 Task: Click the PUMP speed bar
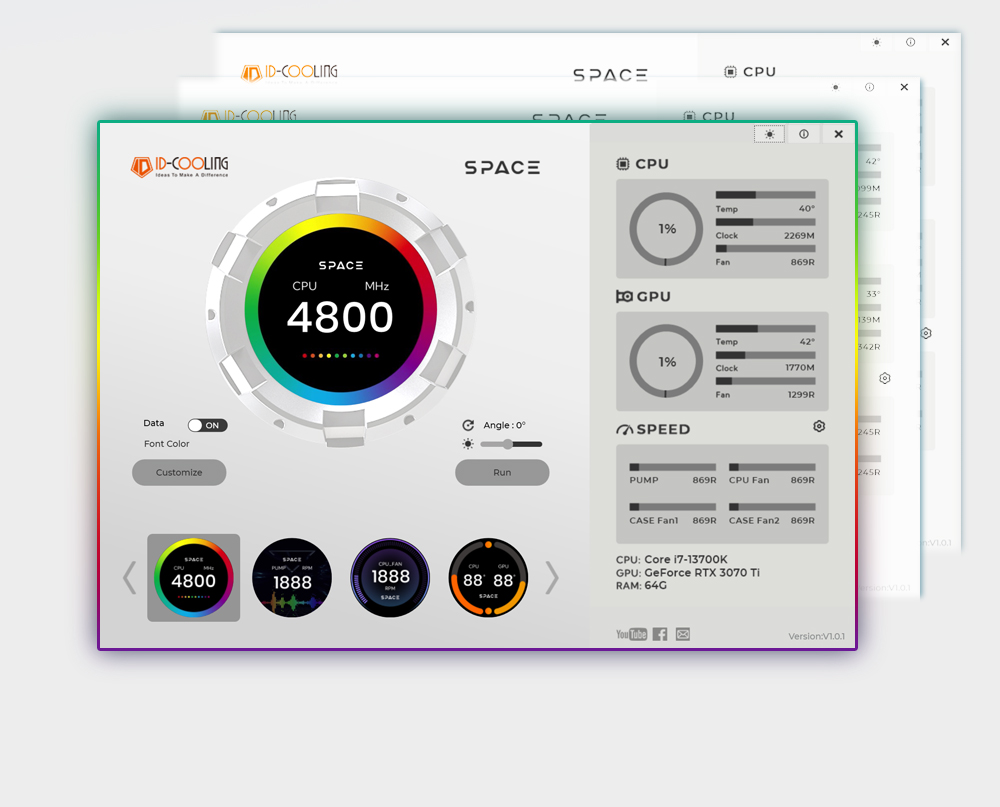pyautogui.click(x=673, y=467)
